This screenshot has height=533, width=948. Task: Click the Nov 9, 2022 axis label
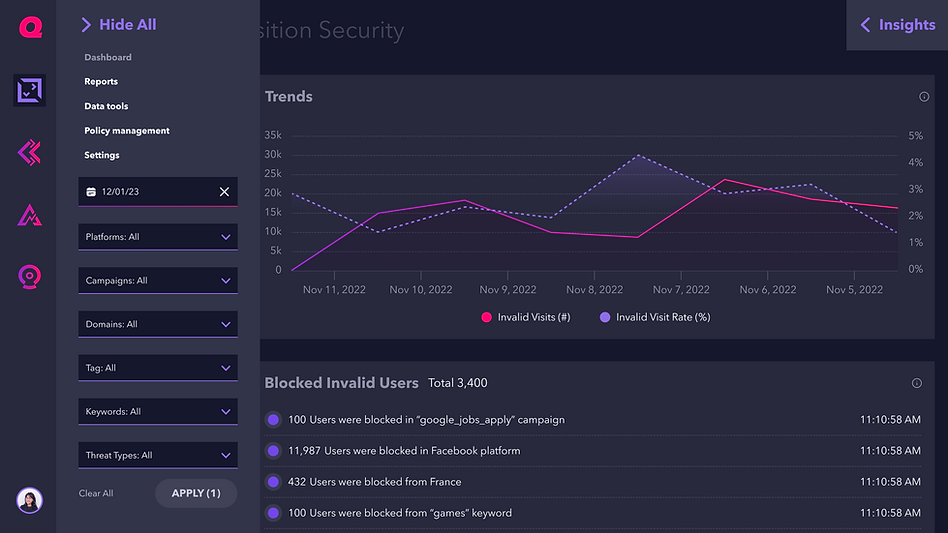[x=508, y=289]
